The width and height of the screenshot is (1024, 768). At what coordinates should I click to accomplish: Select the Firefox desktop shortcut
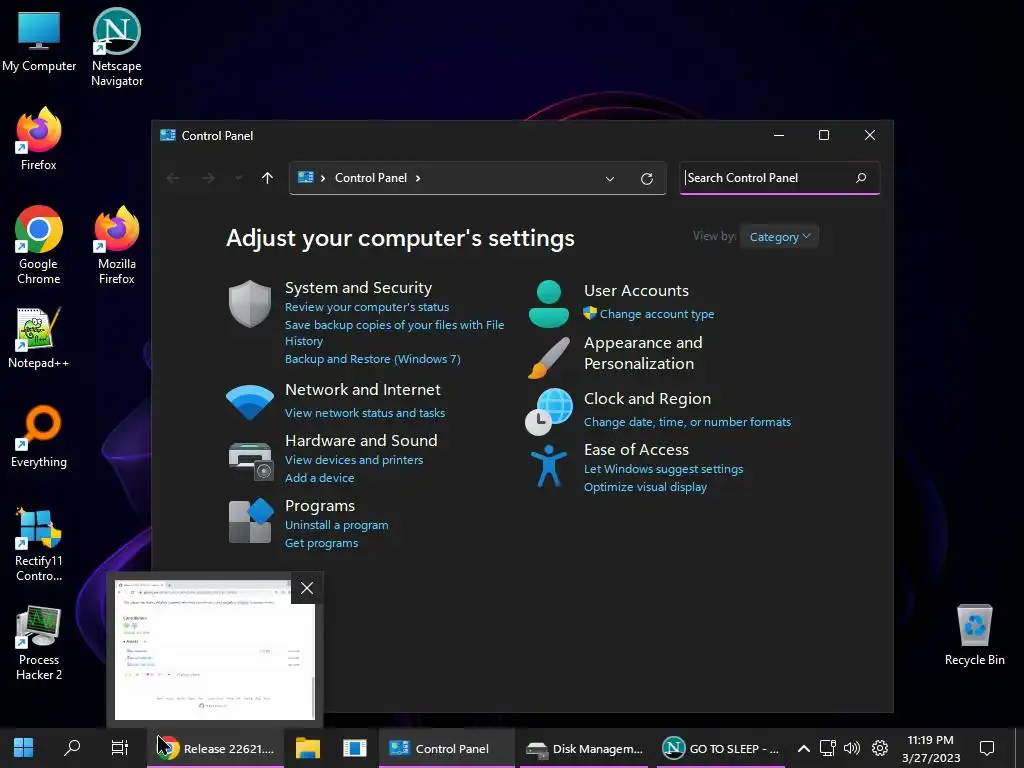coord(39,139)
